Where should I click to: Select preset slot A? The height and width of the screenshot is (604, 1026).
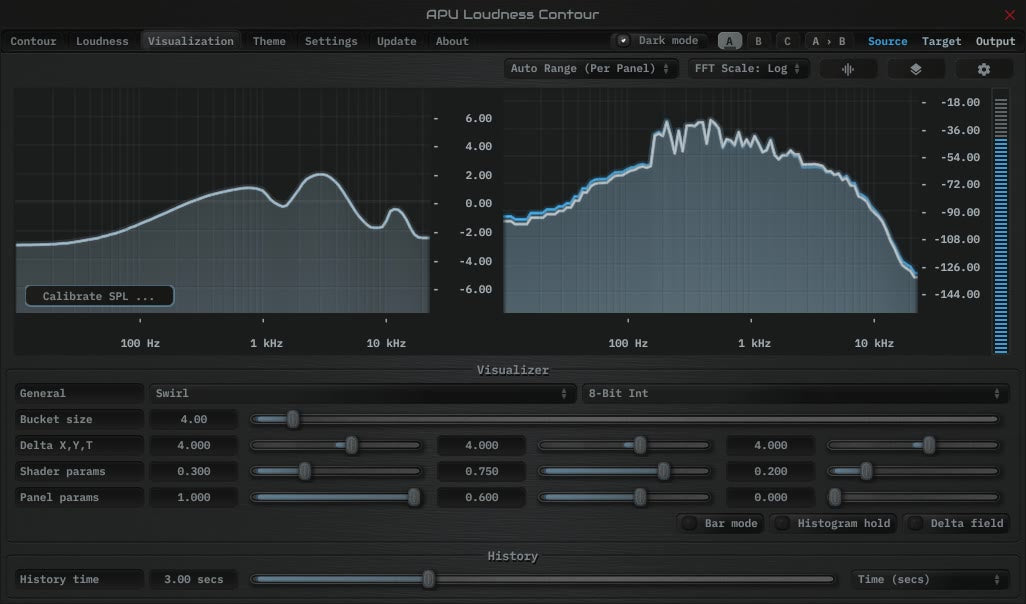click(x=730, y=41)
